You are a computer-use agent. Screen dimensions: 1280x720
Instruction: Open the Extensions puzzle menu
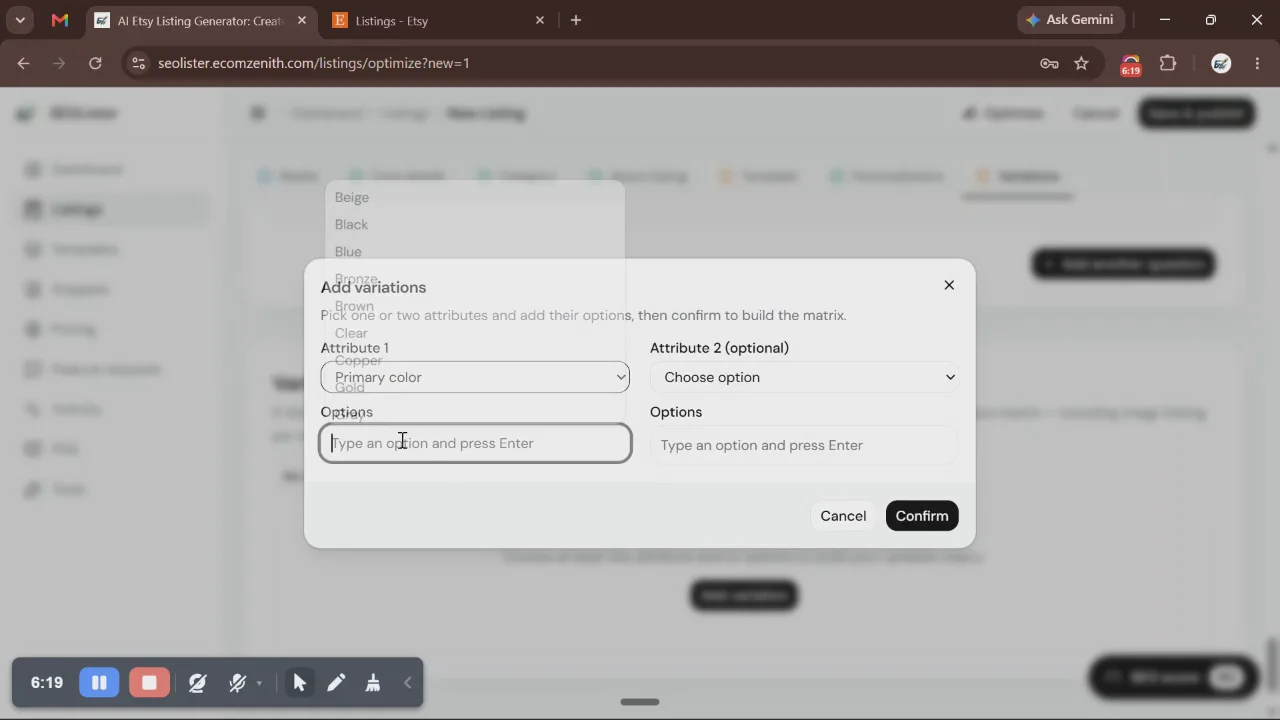click(1168, 63)
